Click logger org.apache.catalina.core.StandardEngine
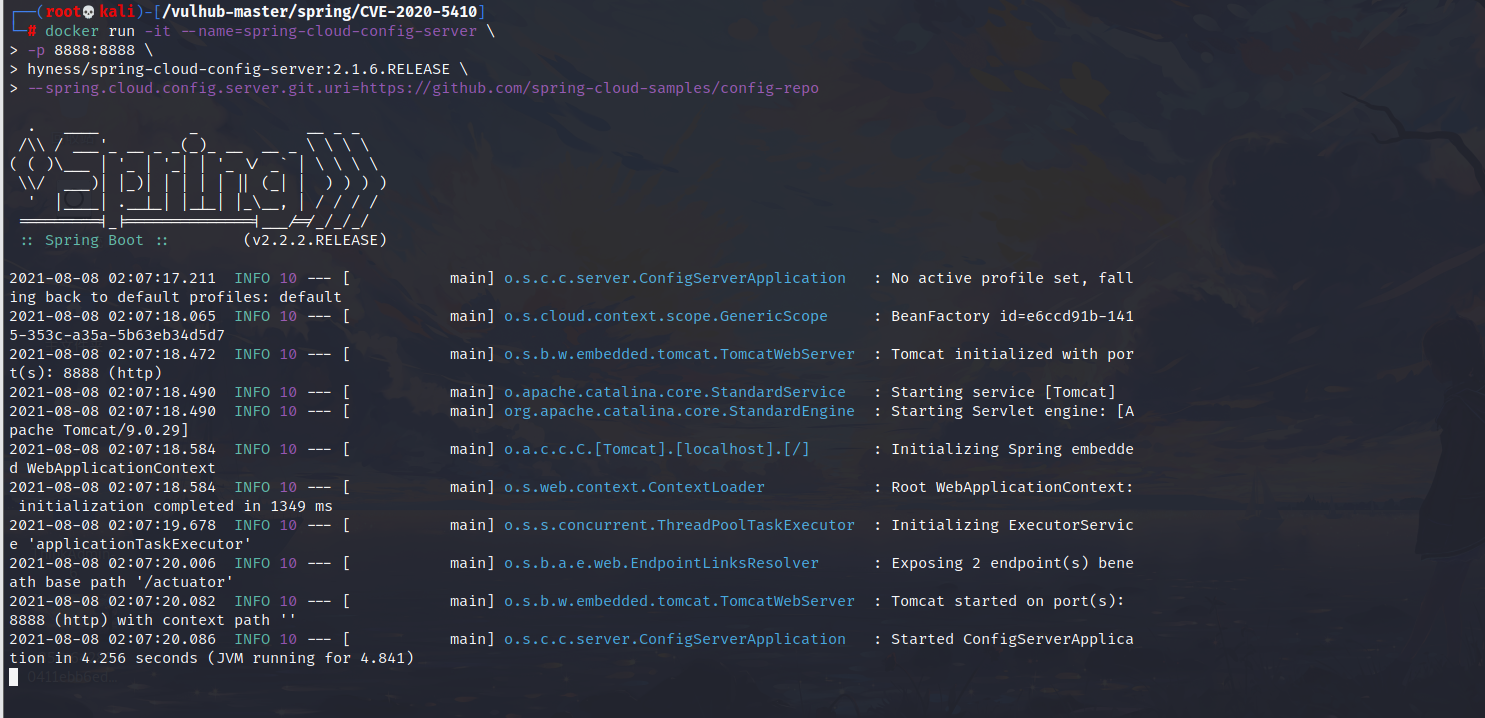The image size is (1485, 718). tap(679, 411)
